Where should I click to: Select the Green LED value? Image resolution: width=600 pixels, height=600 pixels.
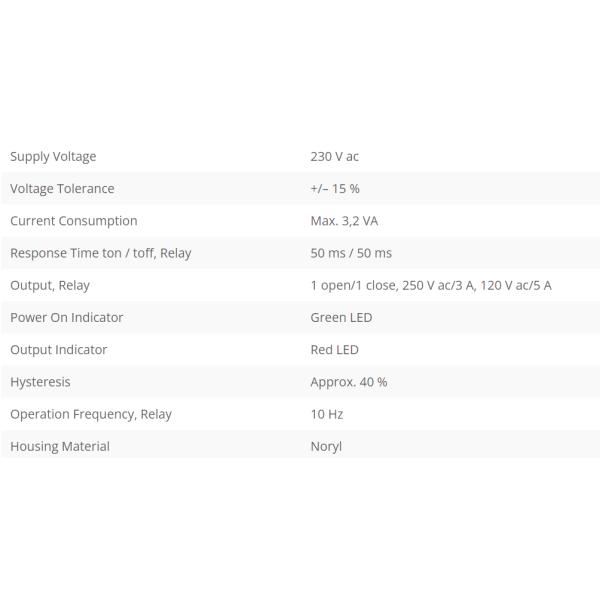[x=341, y=317]
